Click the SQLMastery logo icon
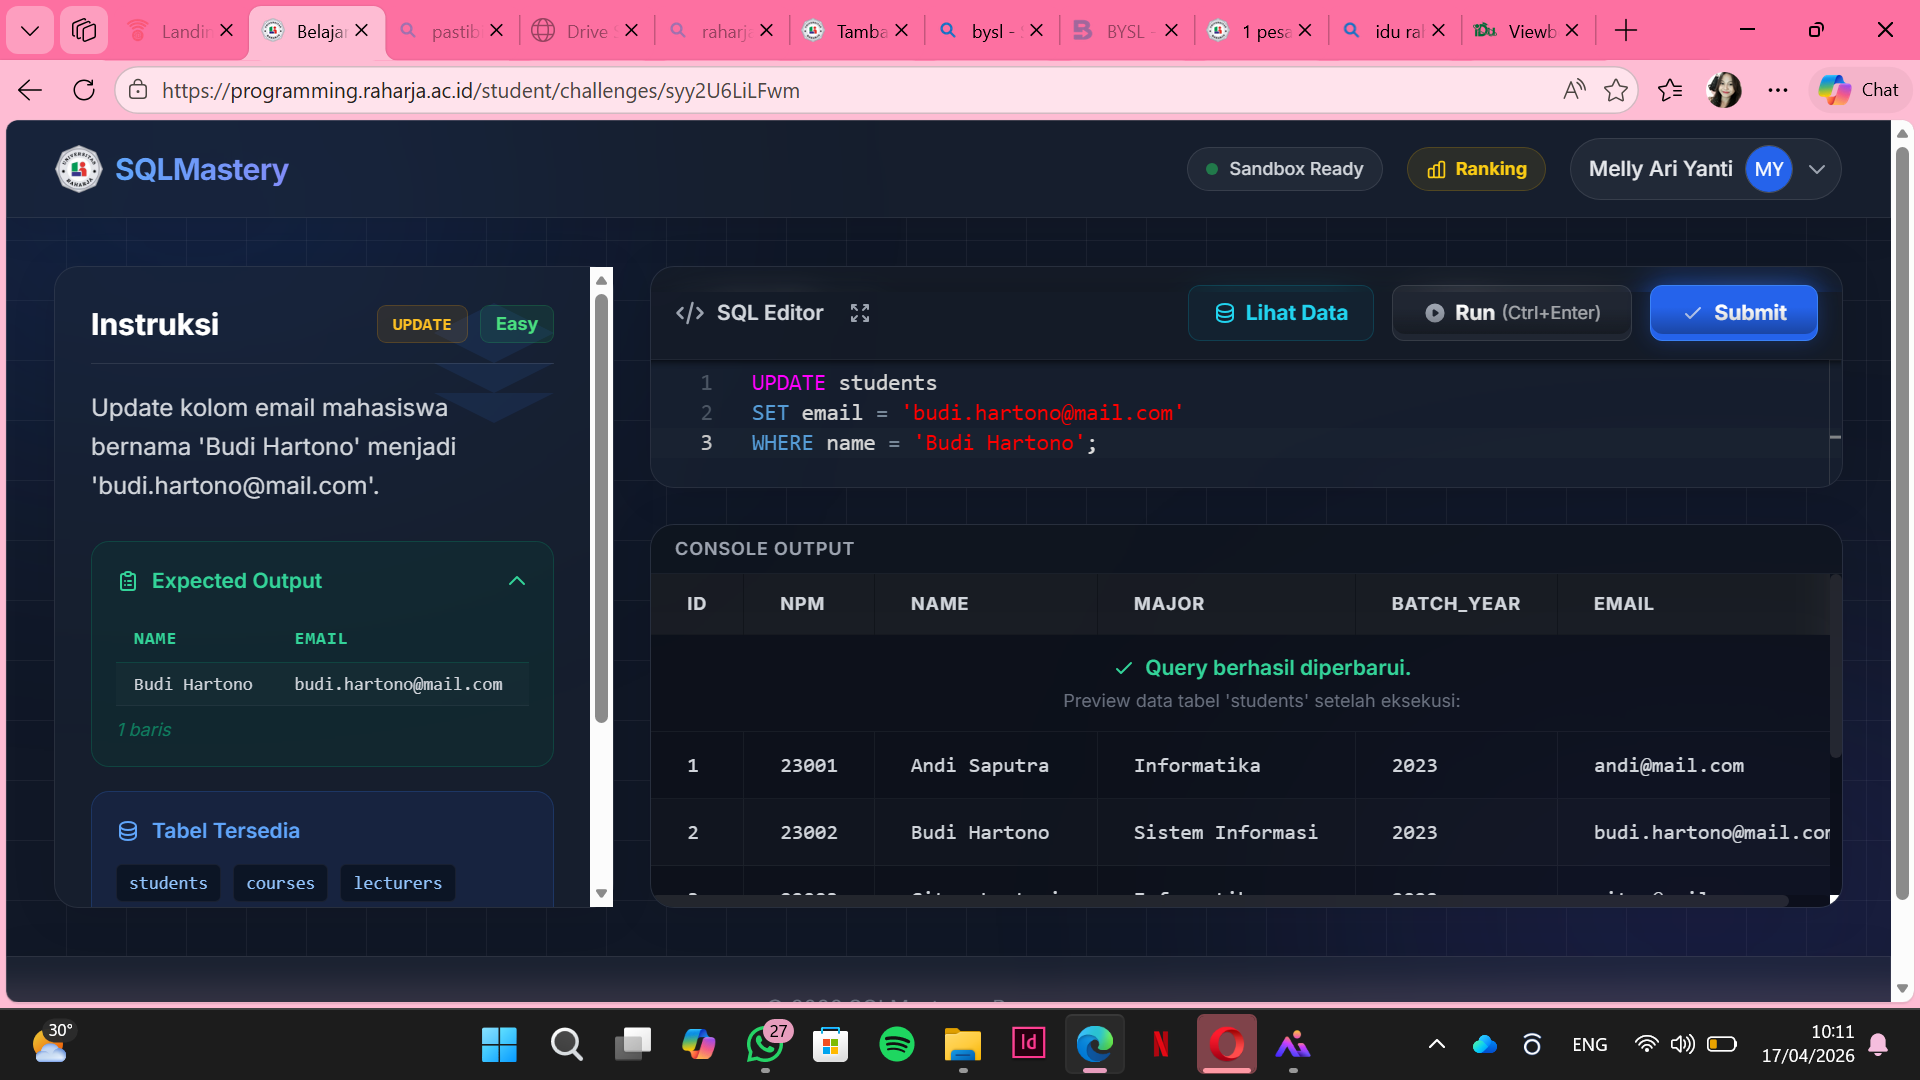The image size is (1920, 1080). [x=78, y=169]
